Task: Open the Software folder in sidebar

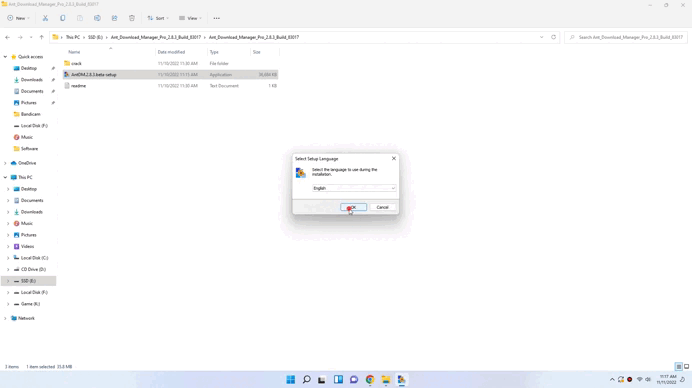Action: (29, 148)
